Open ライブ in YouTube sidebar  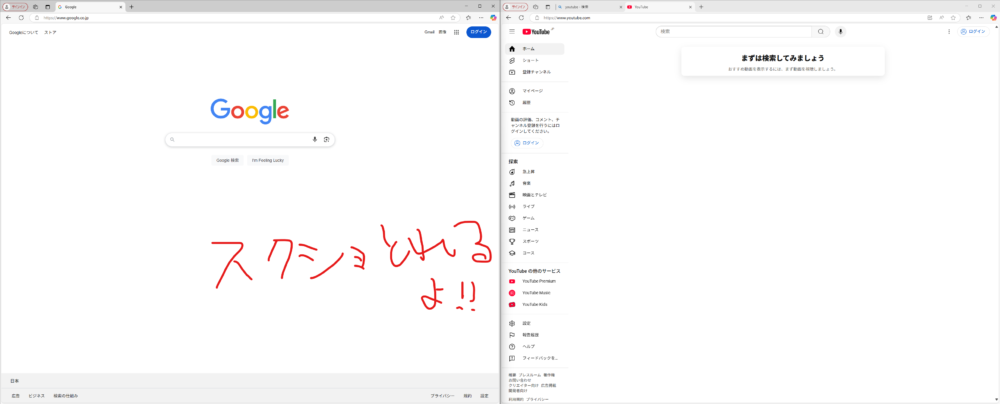coord(534,206)
